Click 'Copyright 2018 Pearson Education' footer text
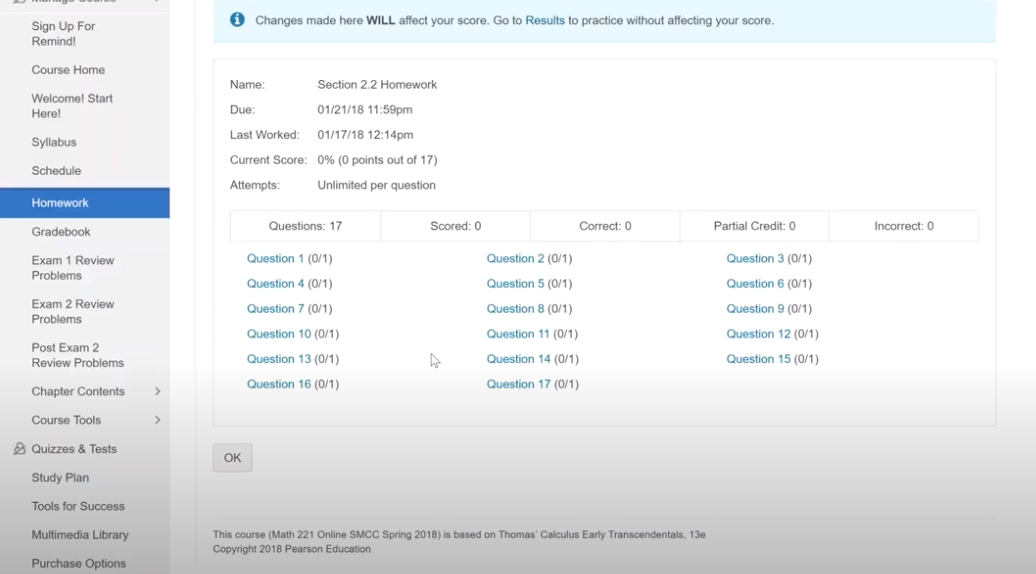Viewport: 1036px width, 574px height. [x=291, y=549]
